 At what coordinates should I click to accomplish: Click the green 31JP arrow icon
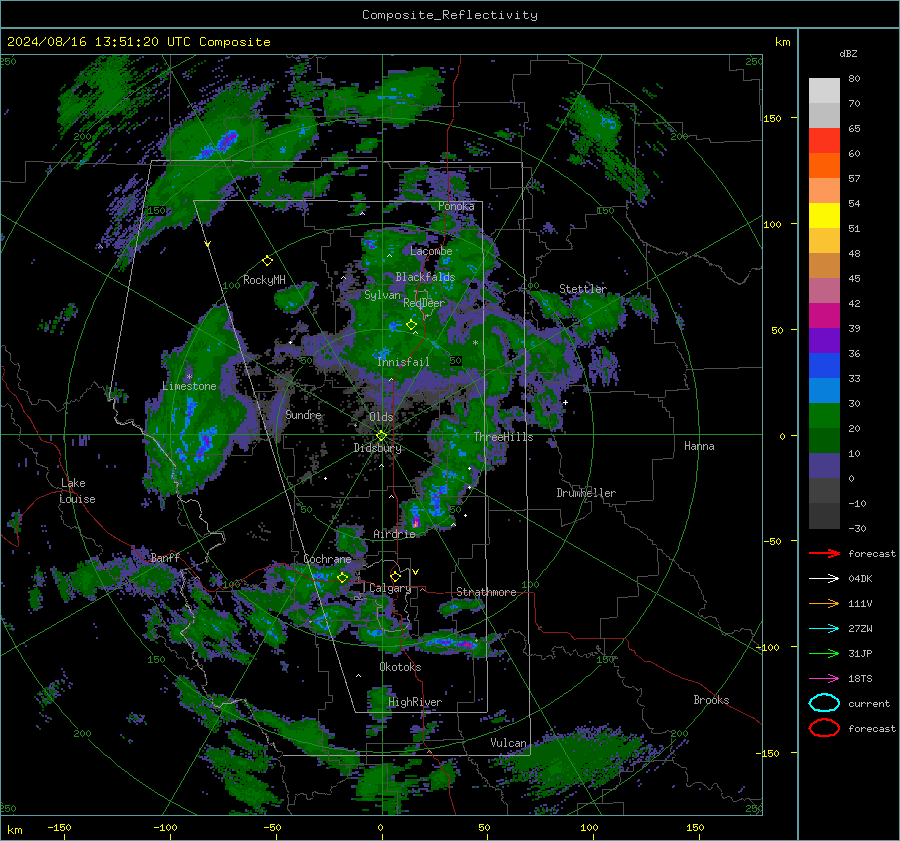point(824,653)
